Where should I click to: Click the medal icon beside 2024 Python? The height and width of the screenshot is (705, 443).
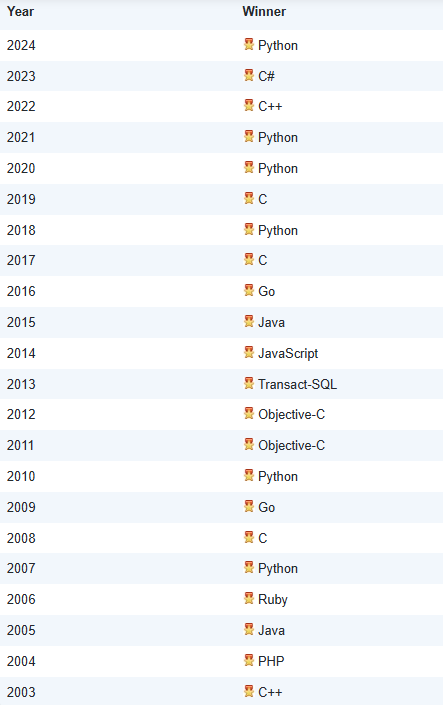pos(249,44)
